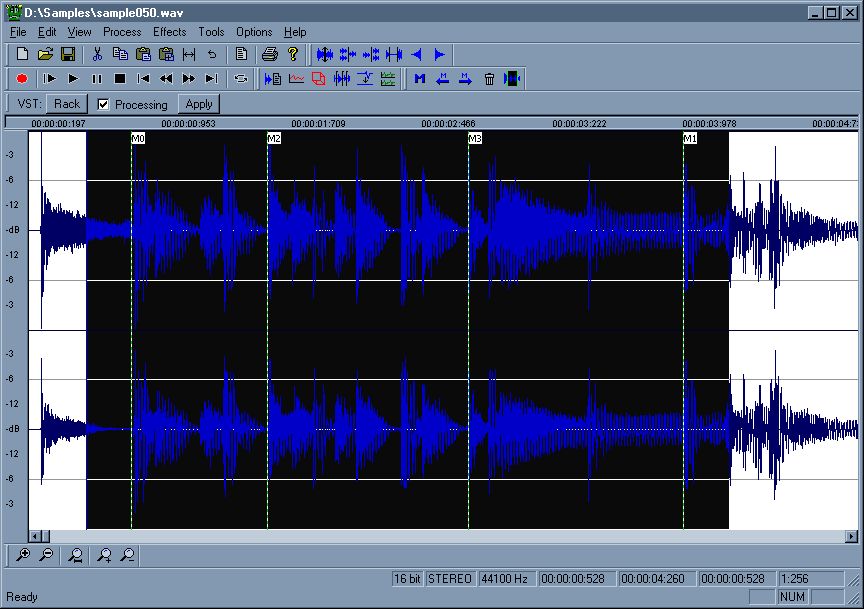Open the Edit menu

pyautogui.click(x=47, y=32)
